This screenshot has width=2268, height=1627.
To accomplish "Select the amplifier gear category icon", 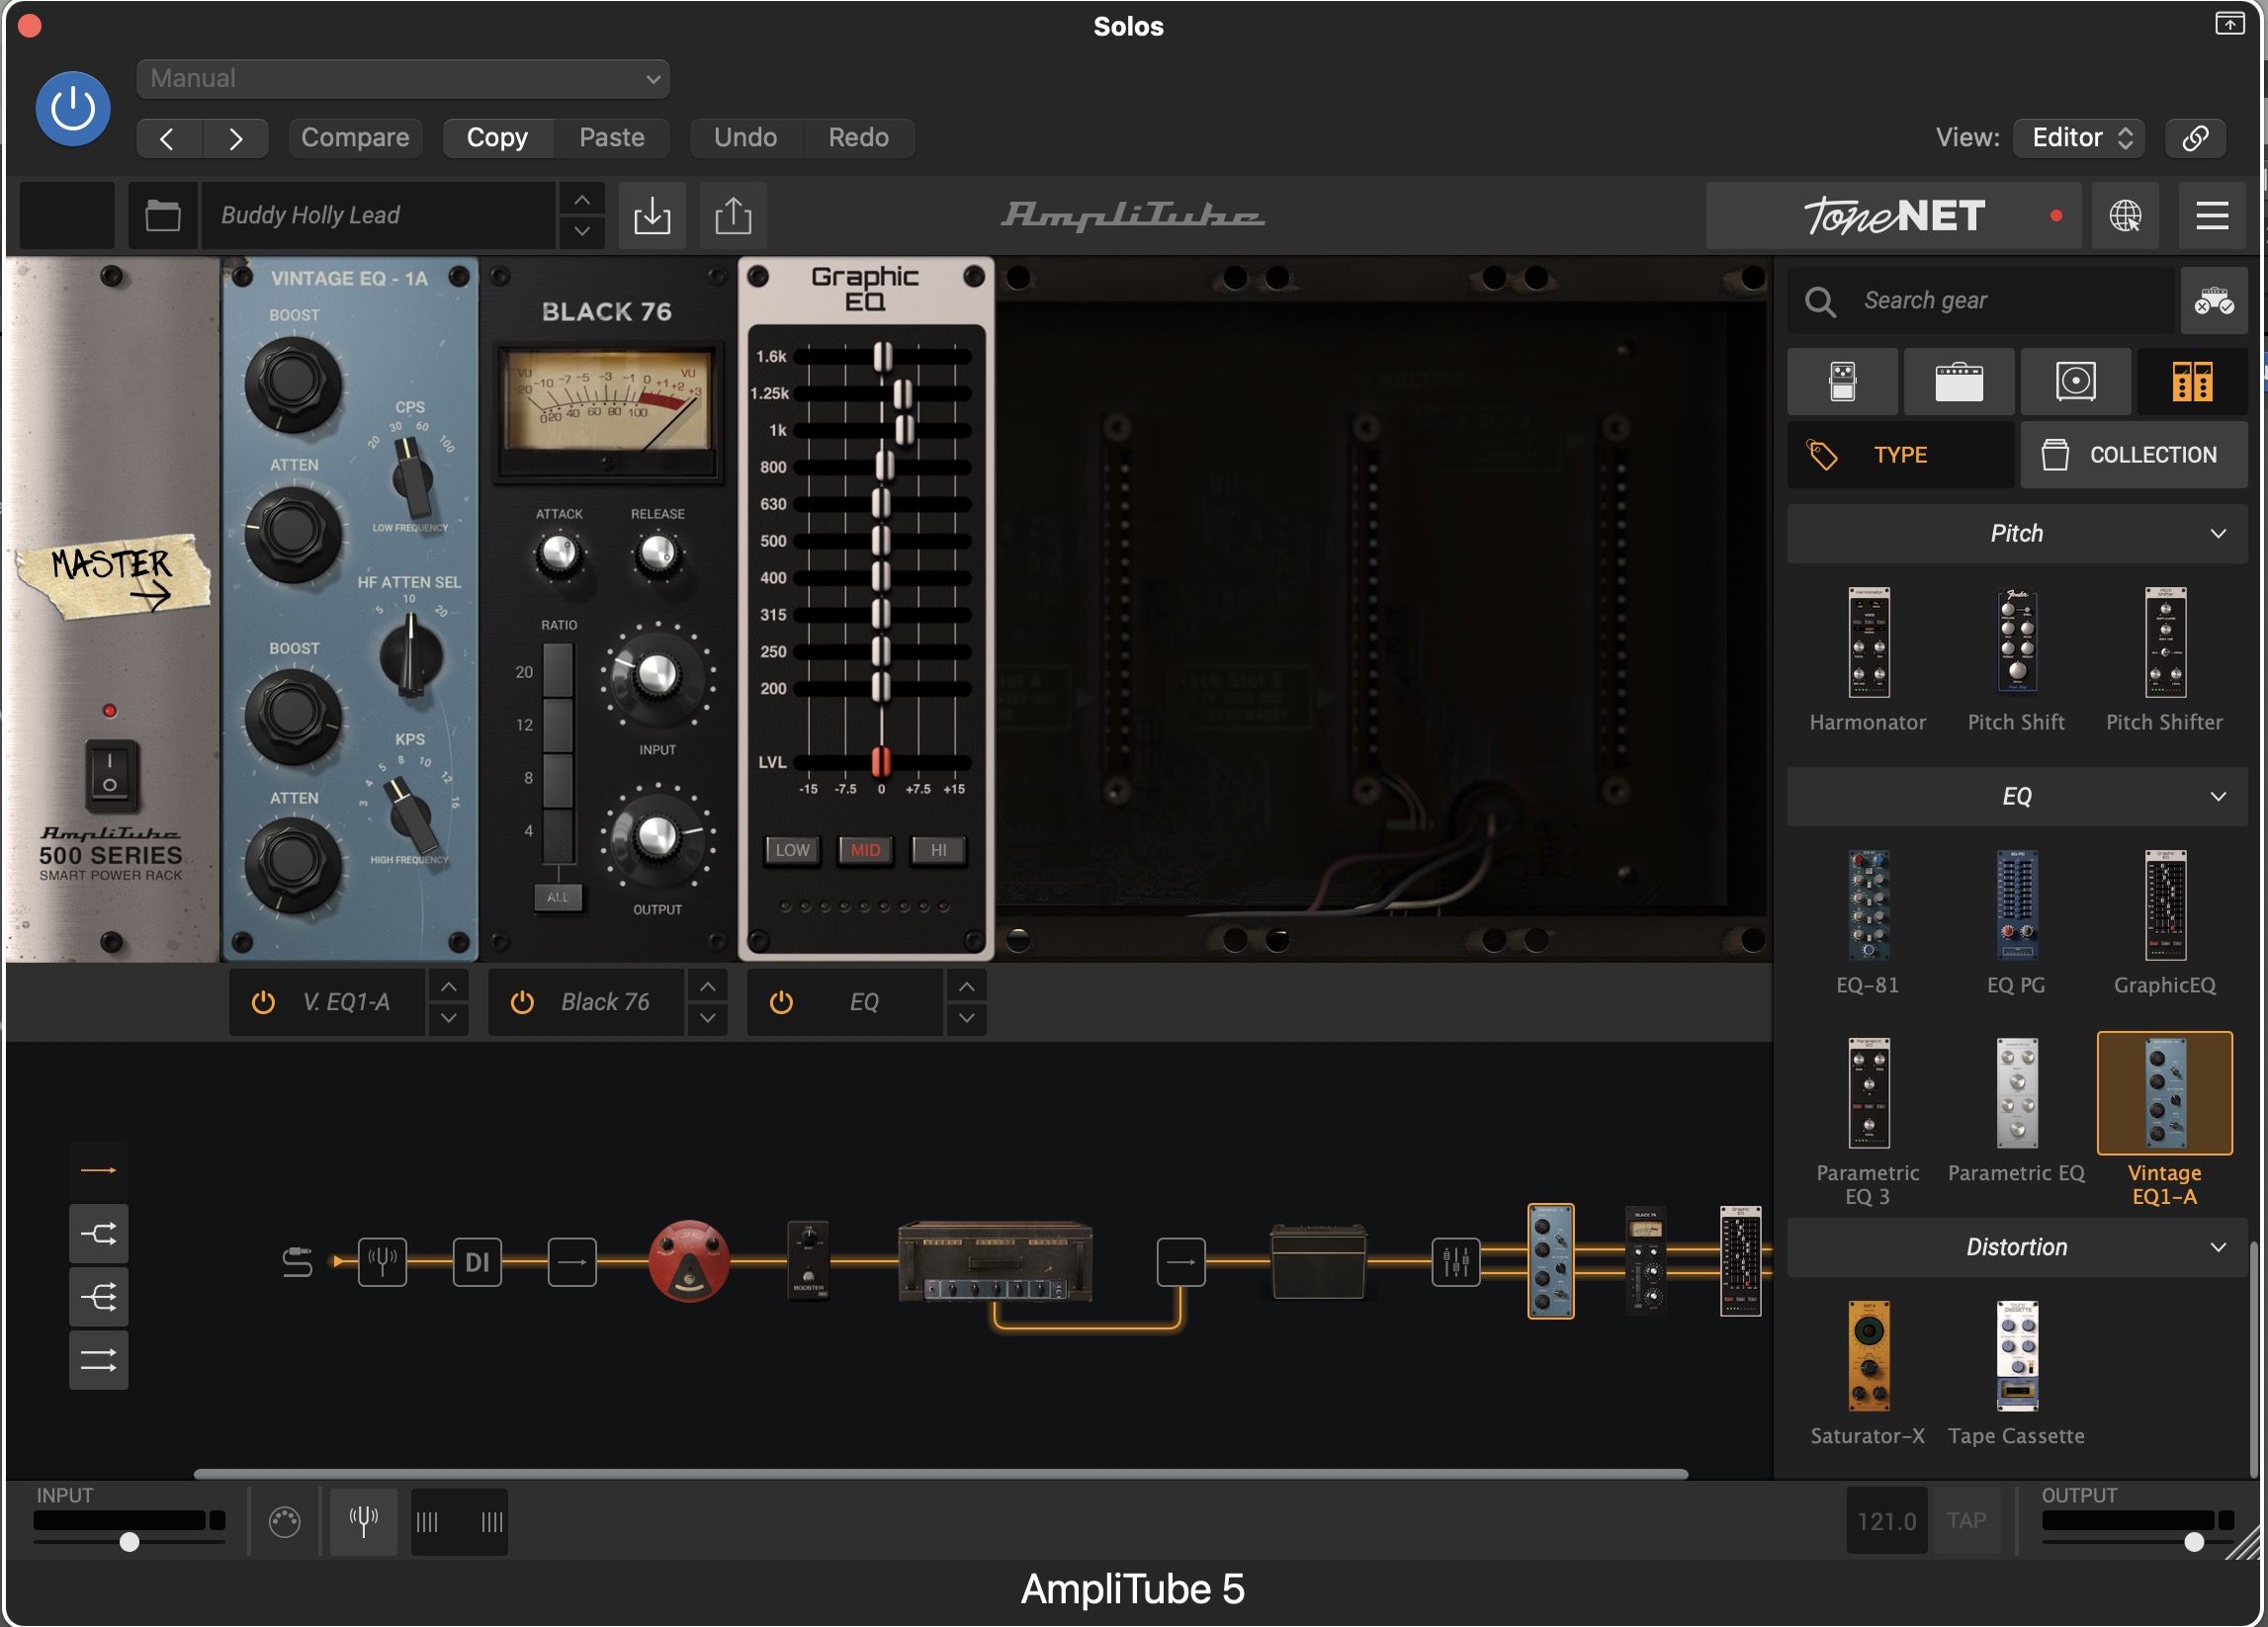I will tap(1959, 381).
